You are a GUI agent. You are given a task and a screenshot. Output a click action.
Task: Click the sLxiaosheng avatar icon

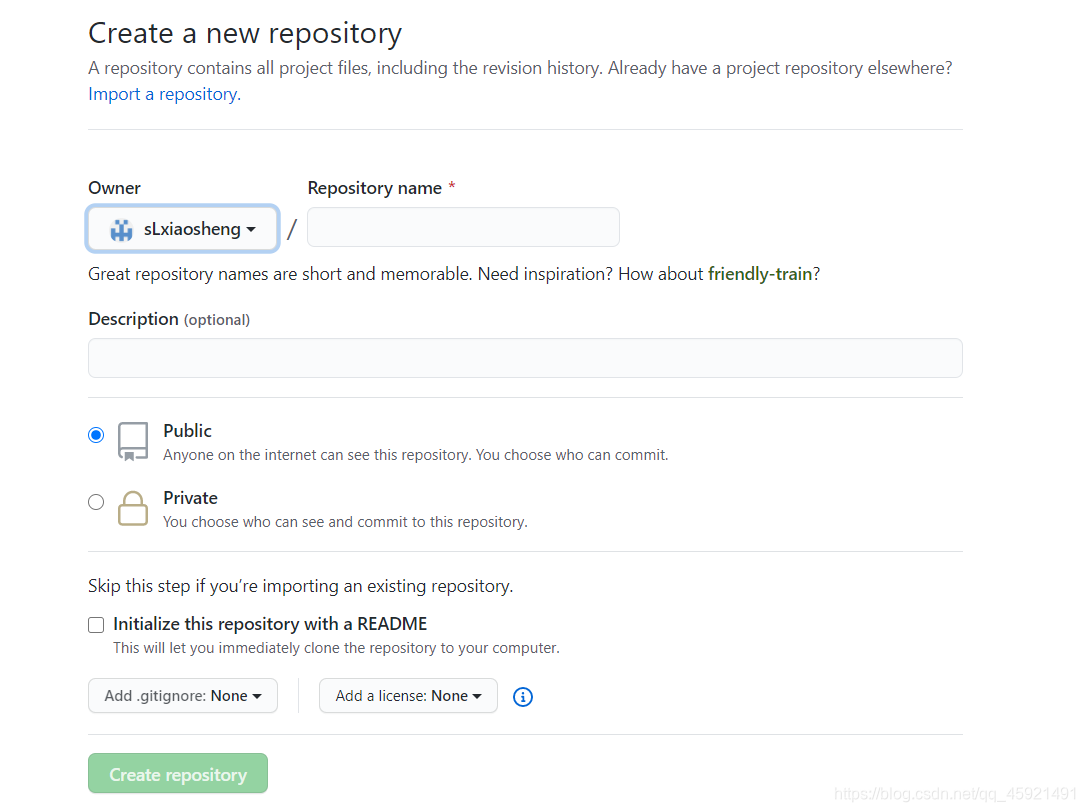tap(122, 229)
